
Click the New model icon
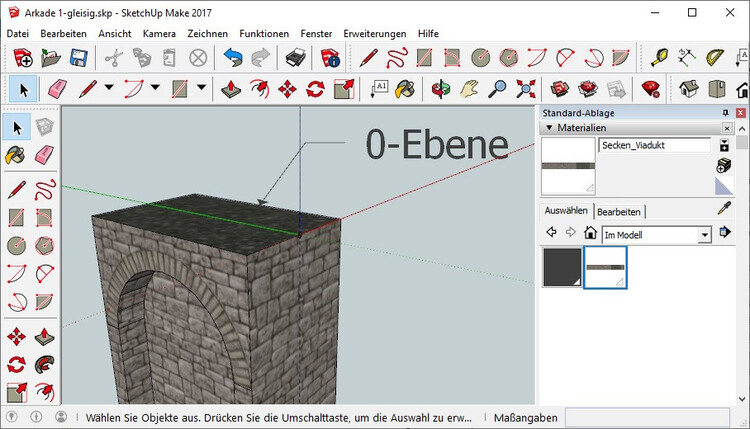tap(22, 58)
